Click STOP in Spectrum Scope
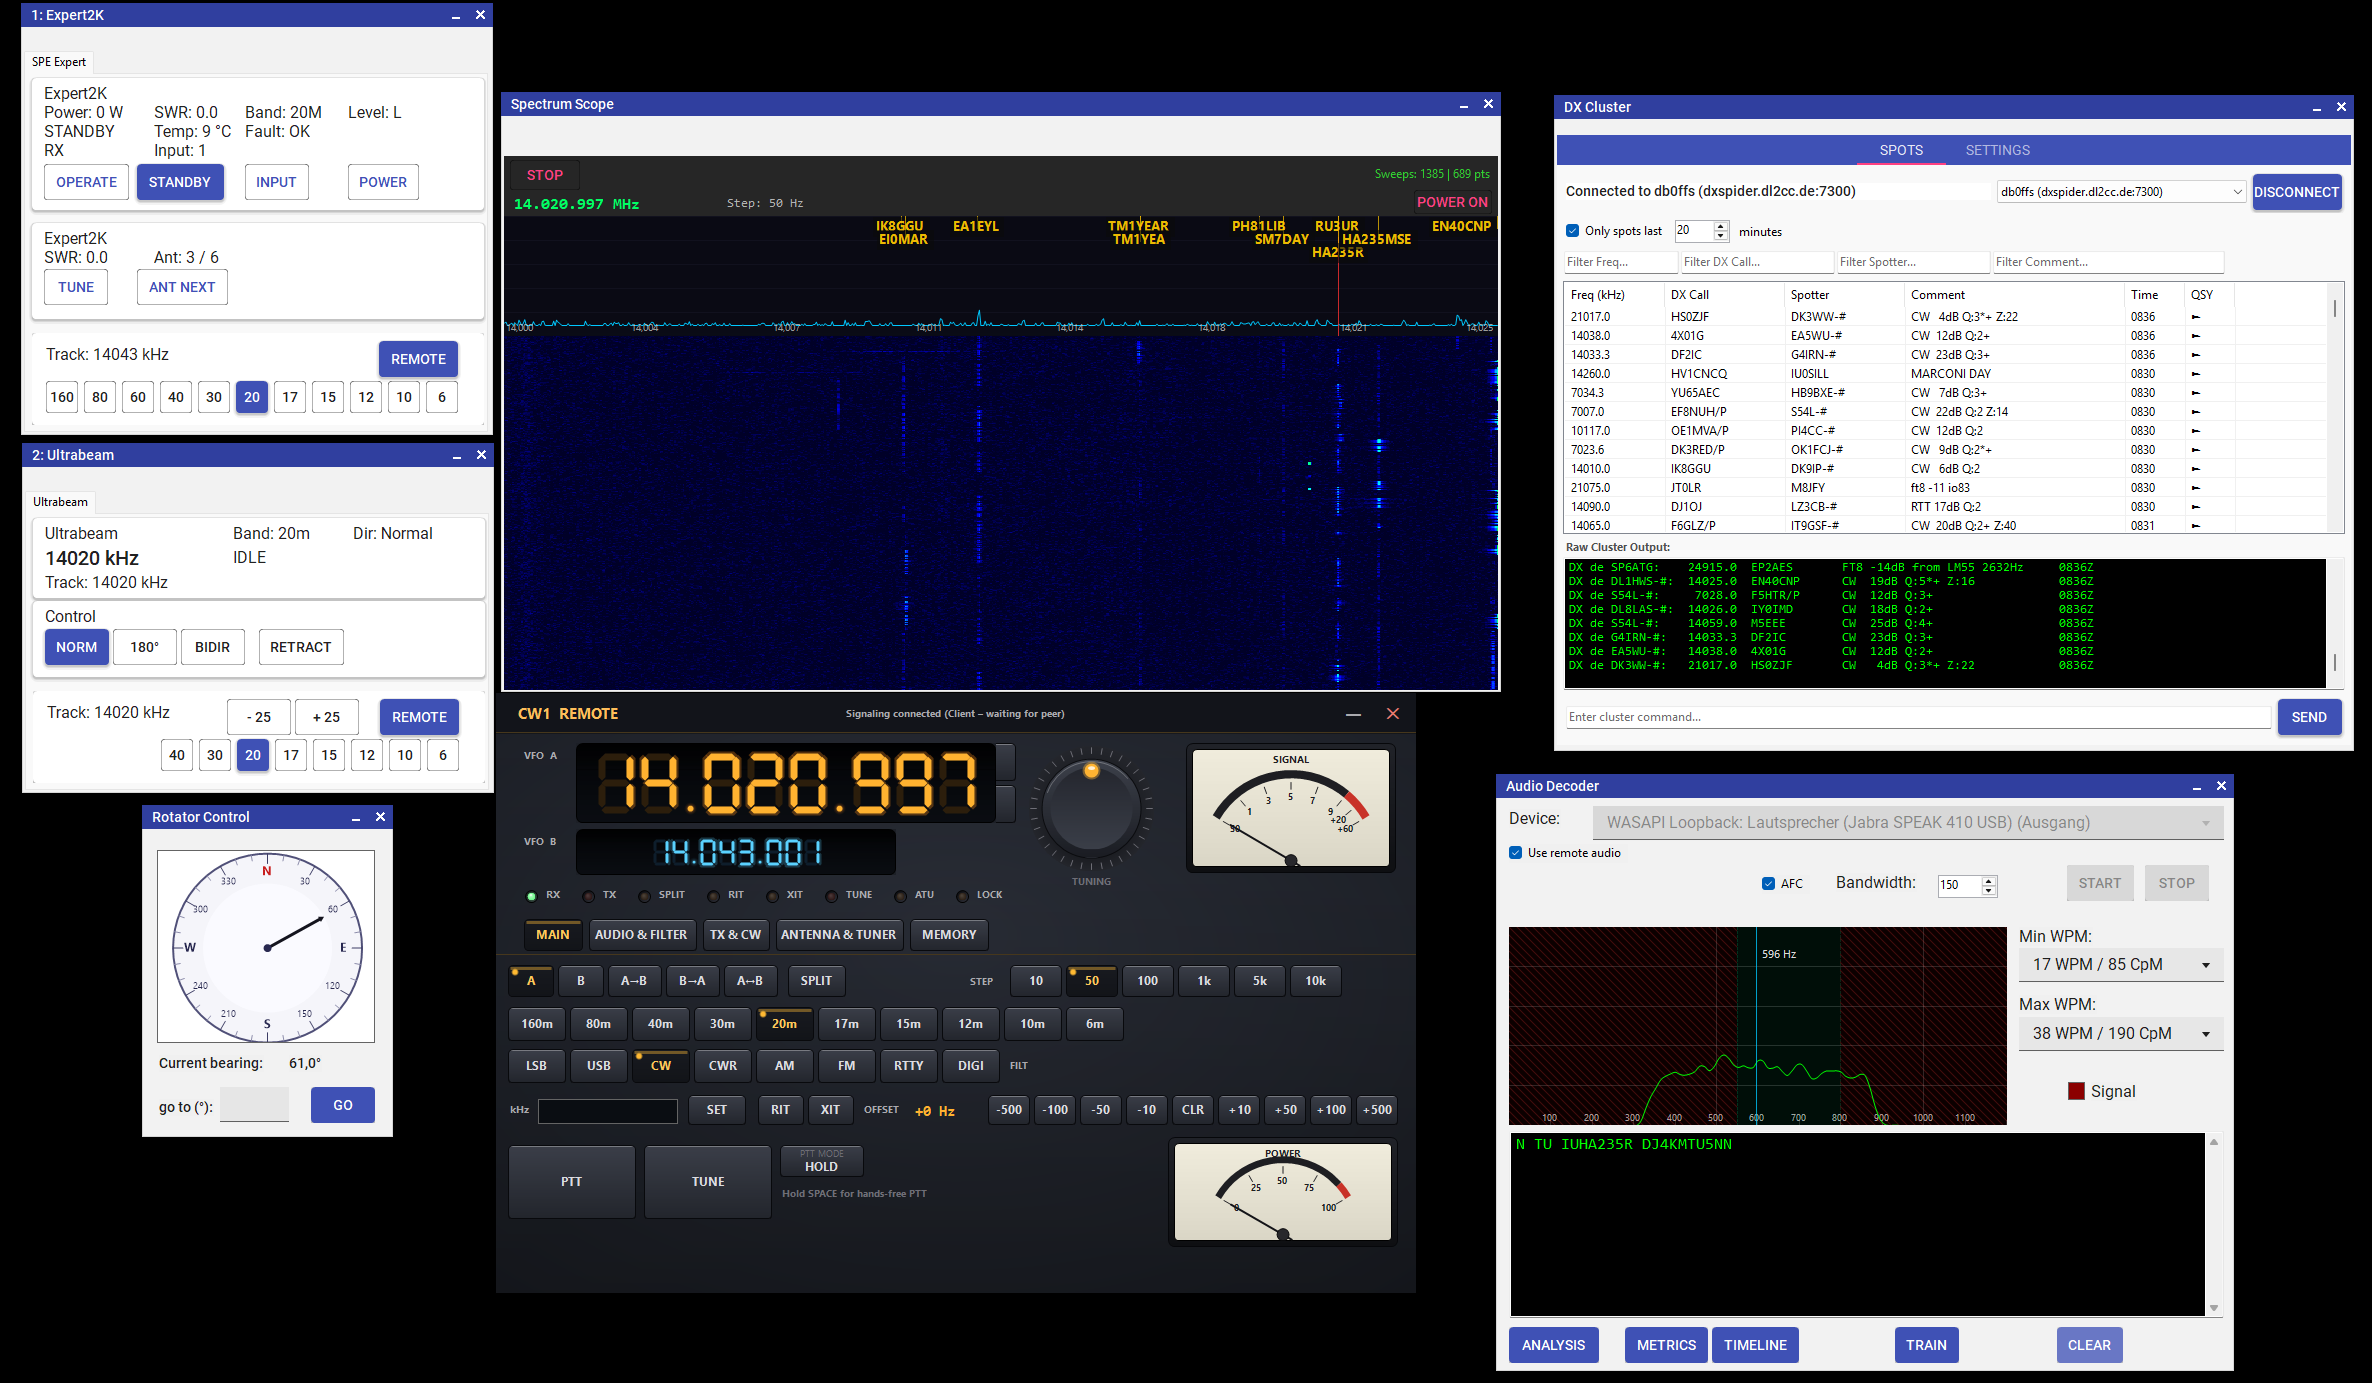Screen dimensions: 2372x1383 [x=545, y=175]
